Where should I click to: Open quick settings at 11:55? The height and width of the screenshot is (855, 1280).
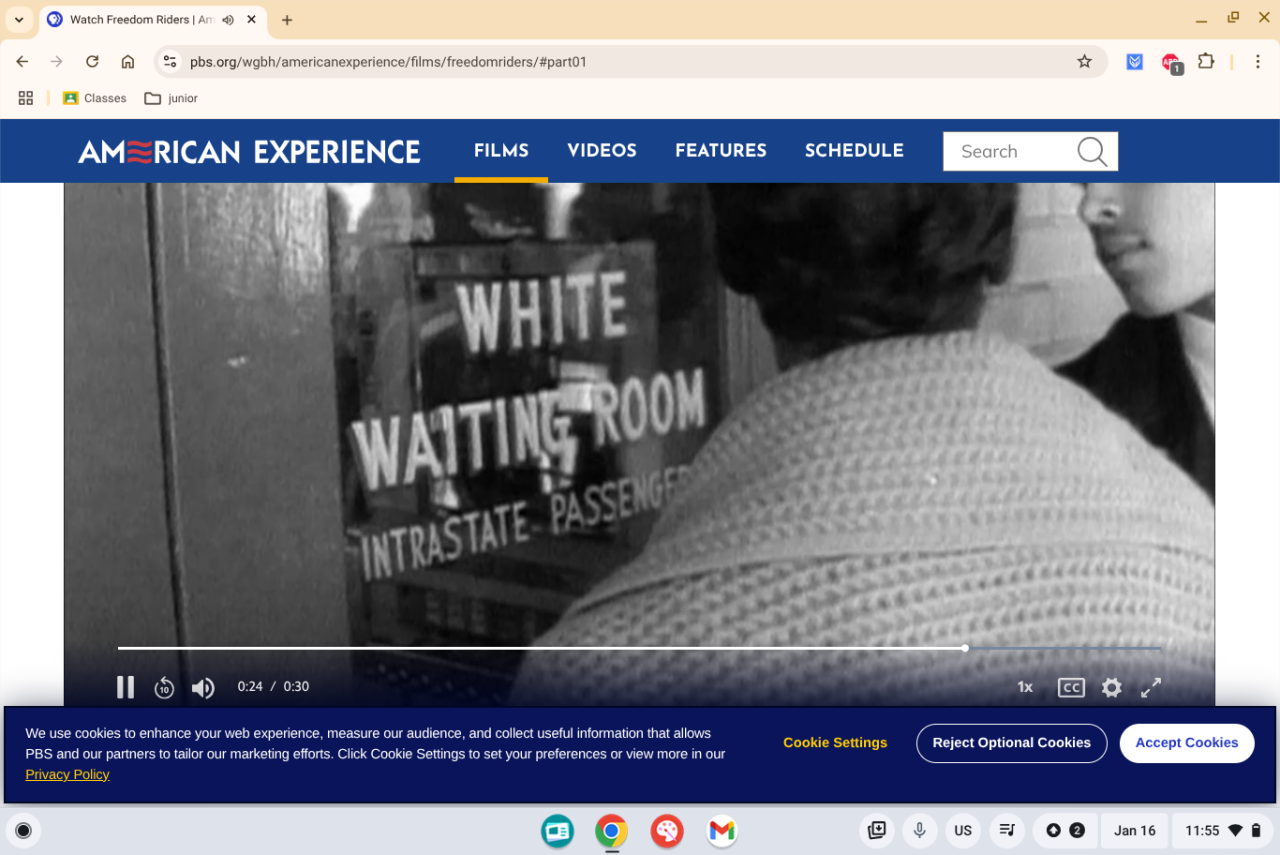point(1223,831)
